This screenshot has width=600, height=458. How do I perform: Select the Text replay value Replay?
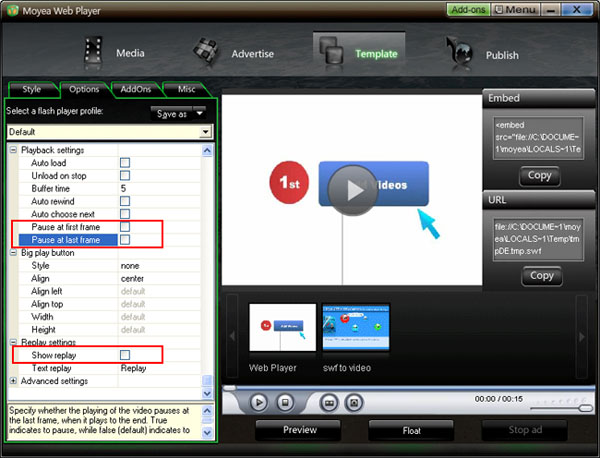coord(134,368)
